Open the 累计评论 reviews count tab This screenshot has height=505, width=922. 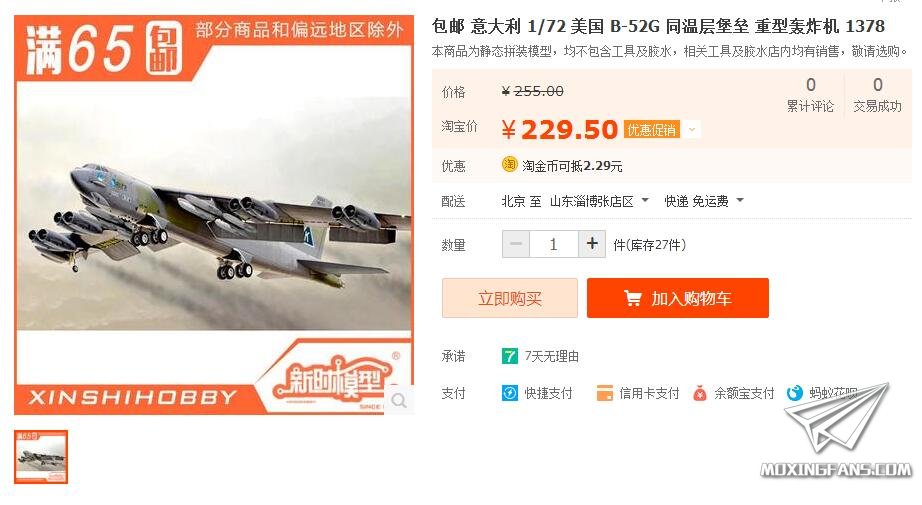(x=810, y=95)
